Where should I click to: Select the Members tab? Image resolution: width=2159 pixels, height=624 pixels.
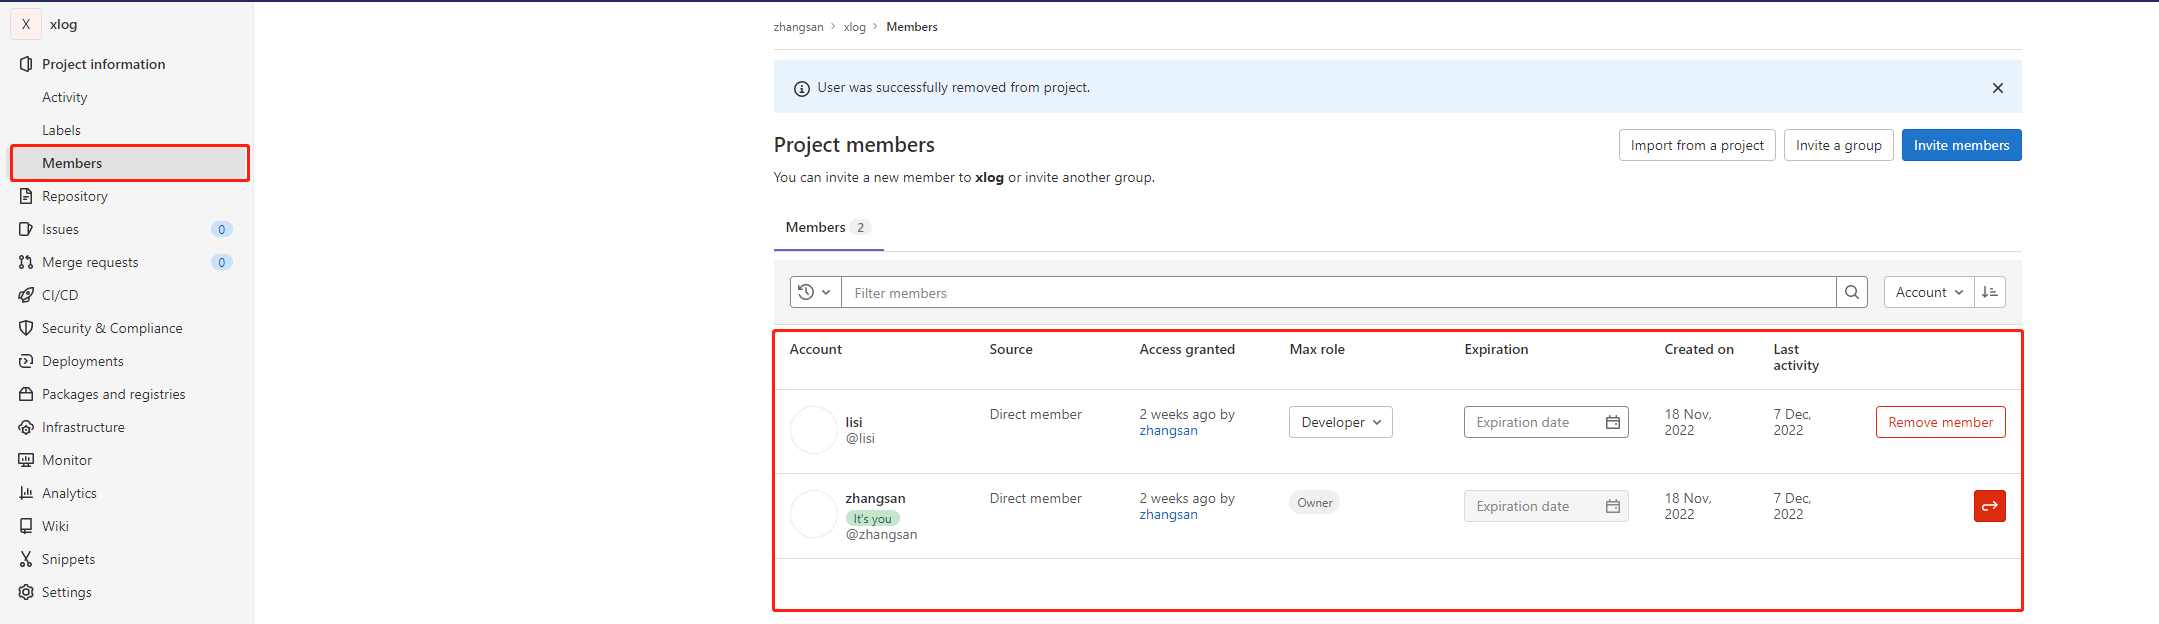click(x=827, y=227)
